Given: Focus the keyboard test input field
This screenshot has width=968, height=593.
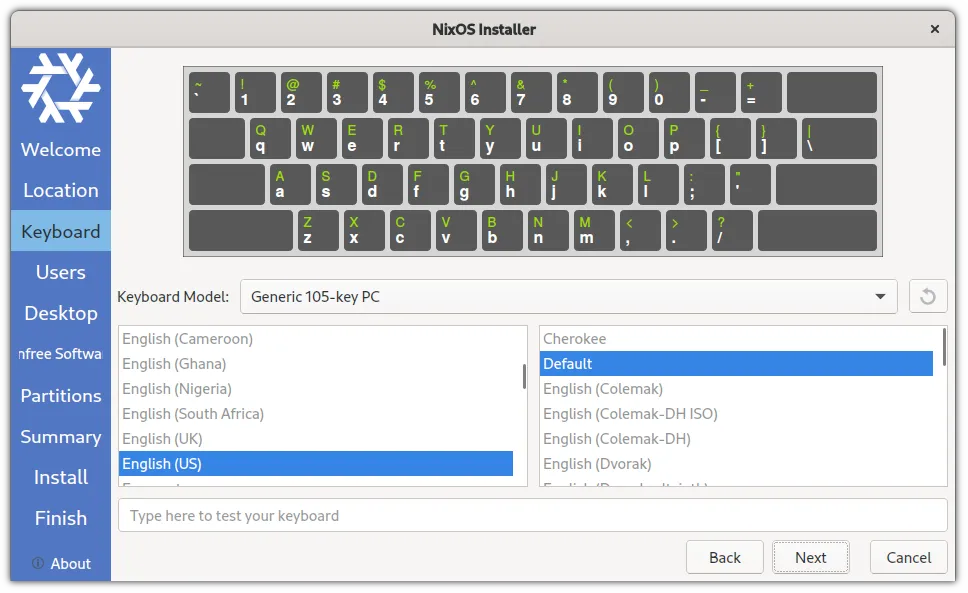Looking at the screenshot, I should (532, 516).
